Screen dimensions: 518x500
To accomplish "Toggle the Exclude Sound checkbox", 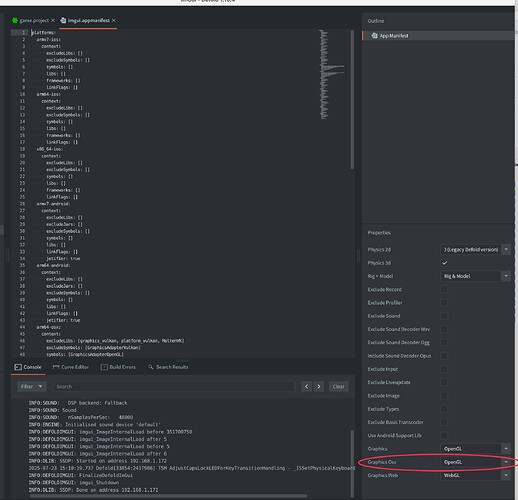I will (x=444, y=316).
